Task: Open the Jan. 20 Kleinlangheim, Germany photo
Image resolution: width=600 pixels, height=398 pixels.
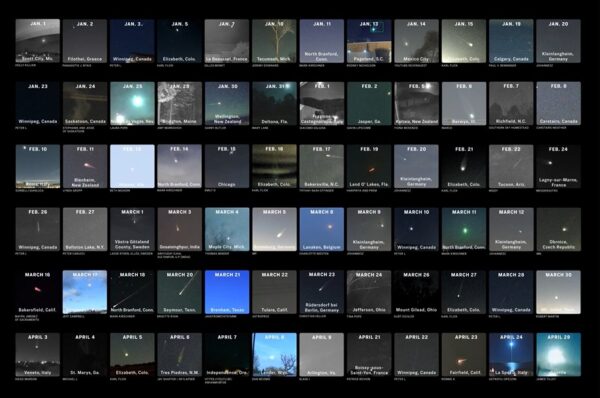Action: [559, 41]
